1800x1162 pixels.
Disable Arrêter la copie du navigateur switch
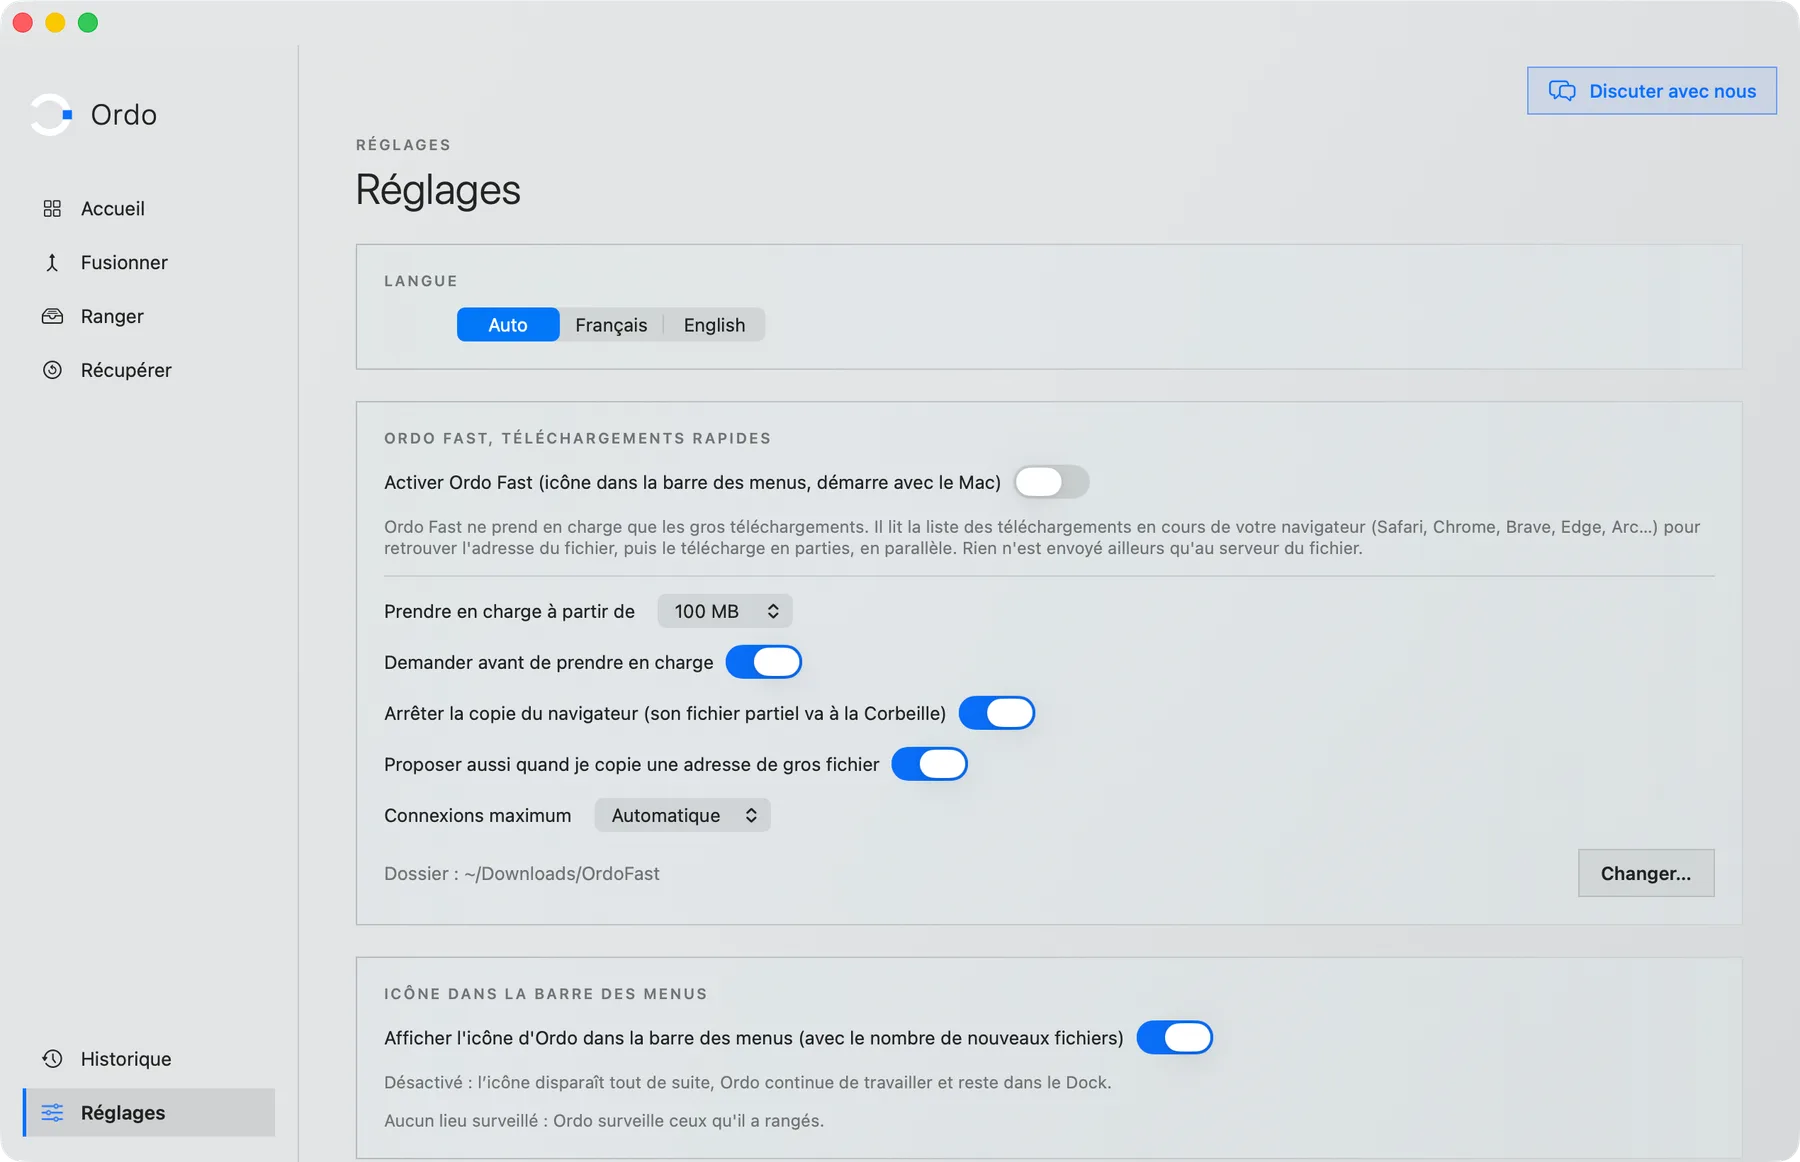click(997, 713)
